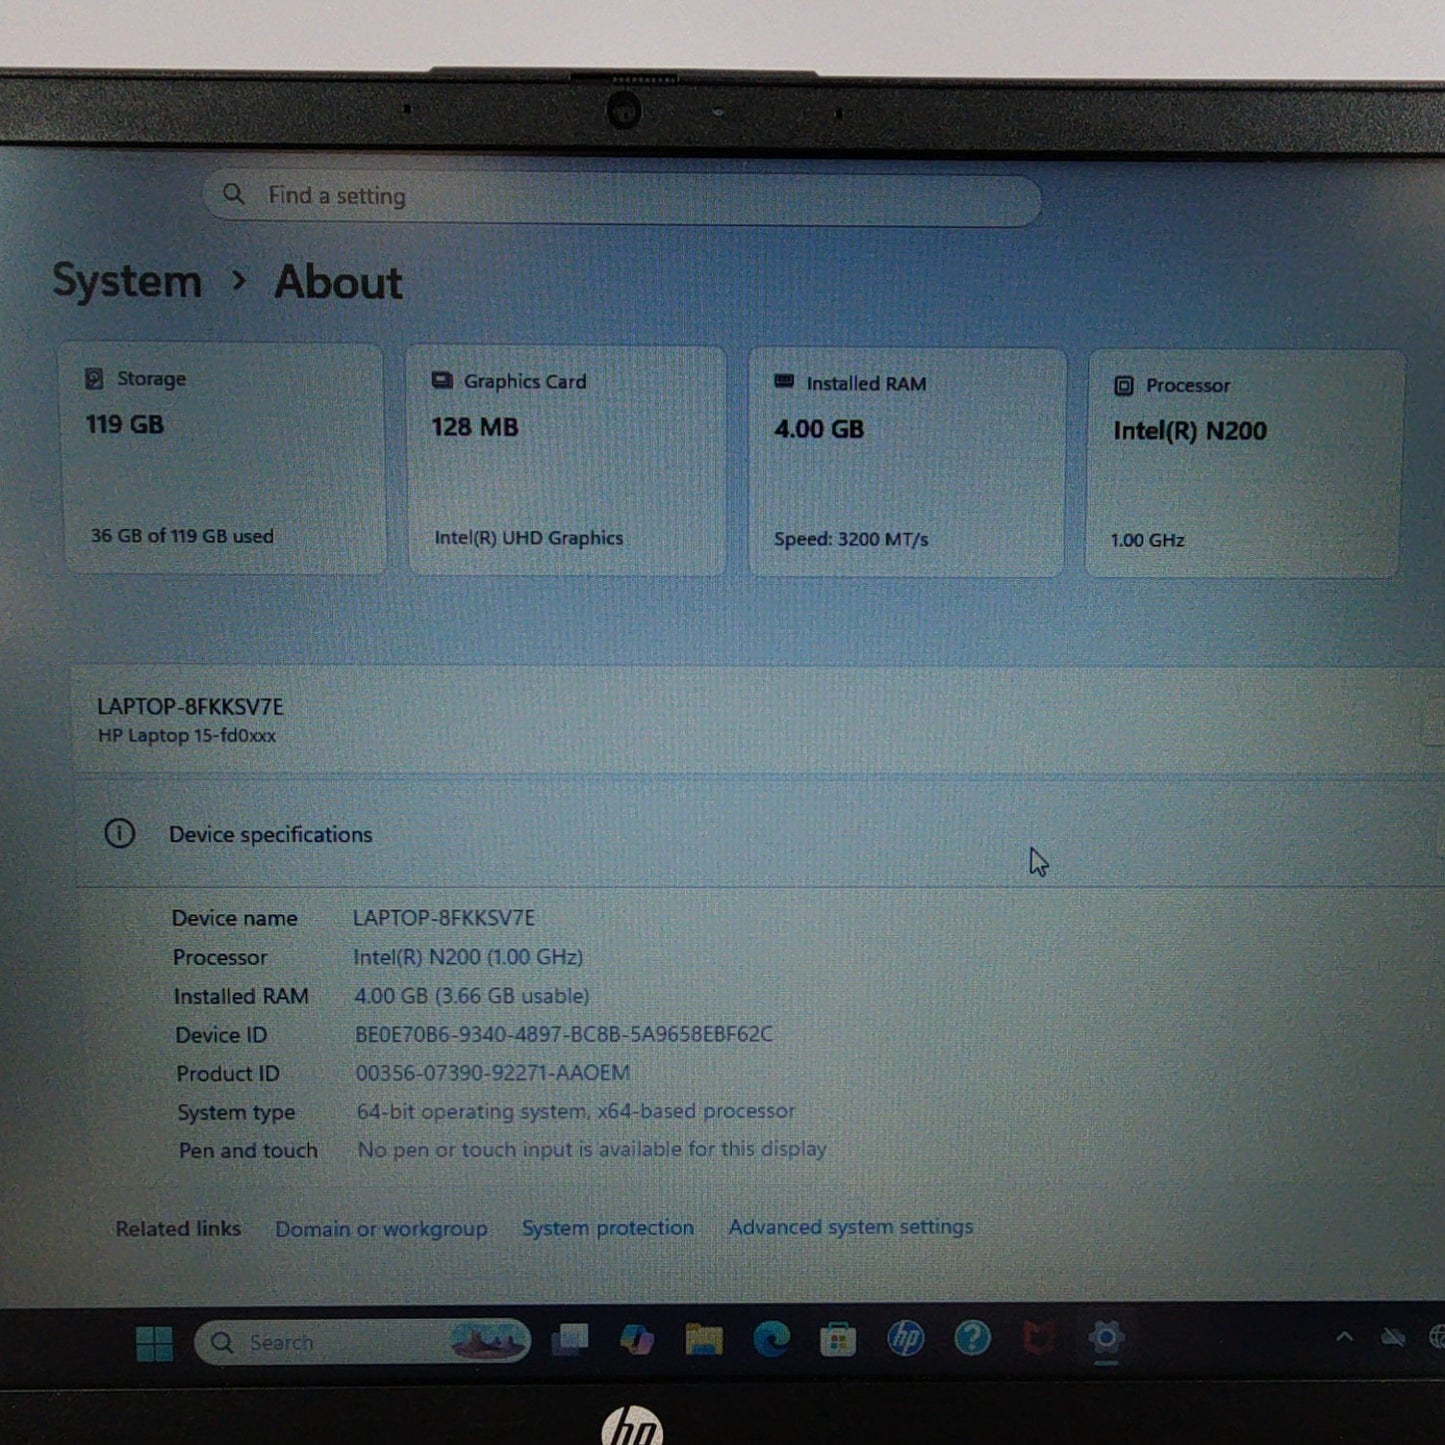Open the blue question mark help app
Image resolution: width=1445 pixels, height=1445 pixels.
tap(972, 1338)
